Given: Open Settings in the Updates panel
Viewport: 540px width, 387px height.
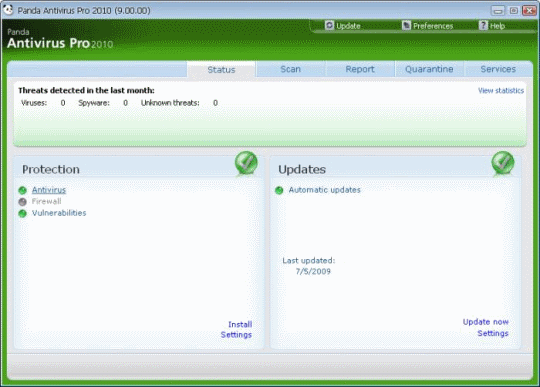Looking at the screenshot, I should point(493,333).
